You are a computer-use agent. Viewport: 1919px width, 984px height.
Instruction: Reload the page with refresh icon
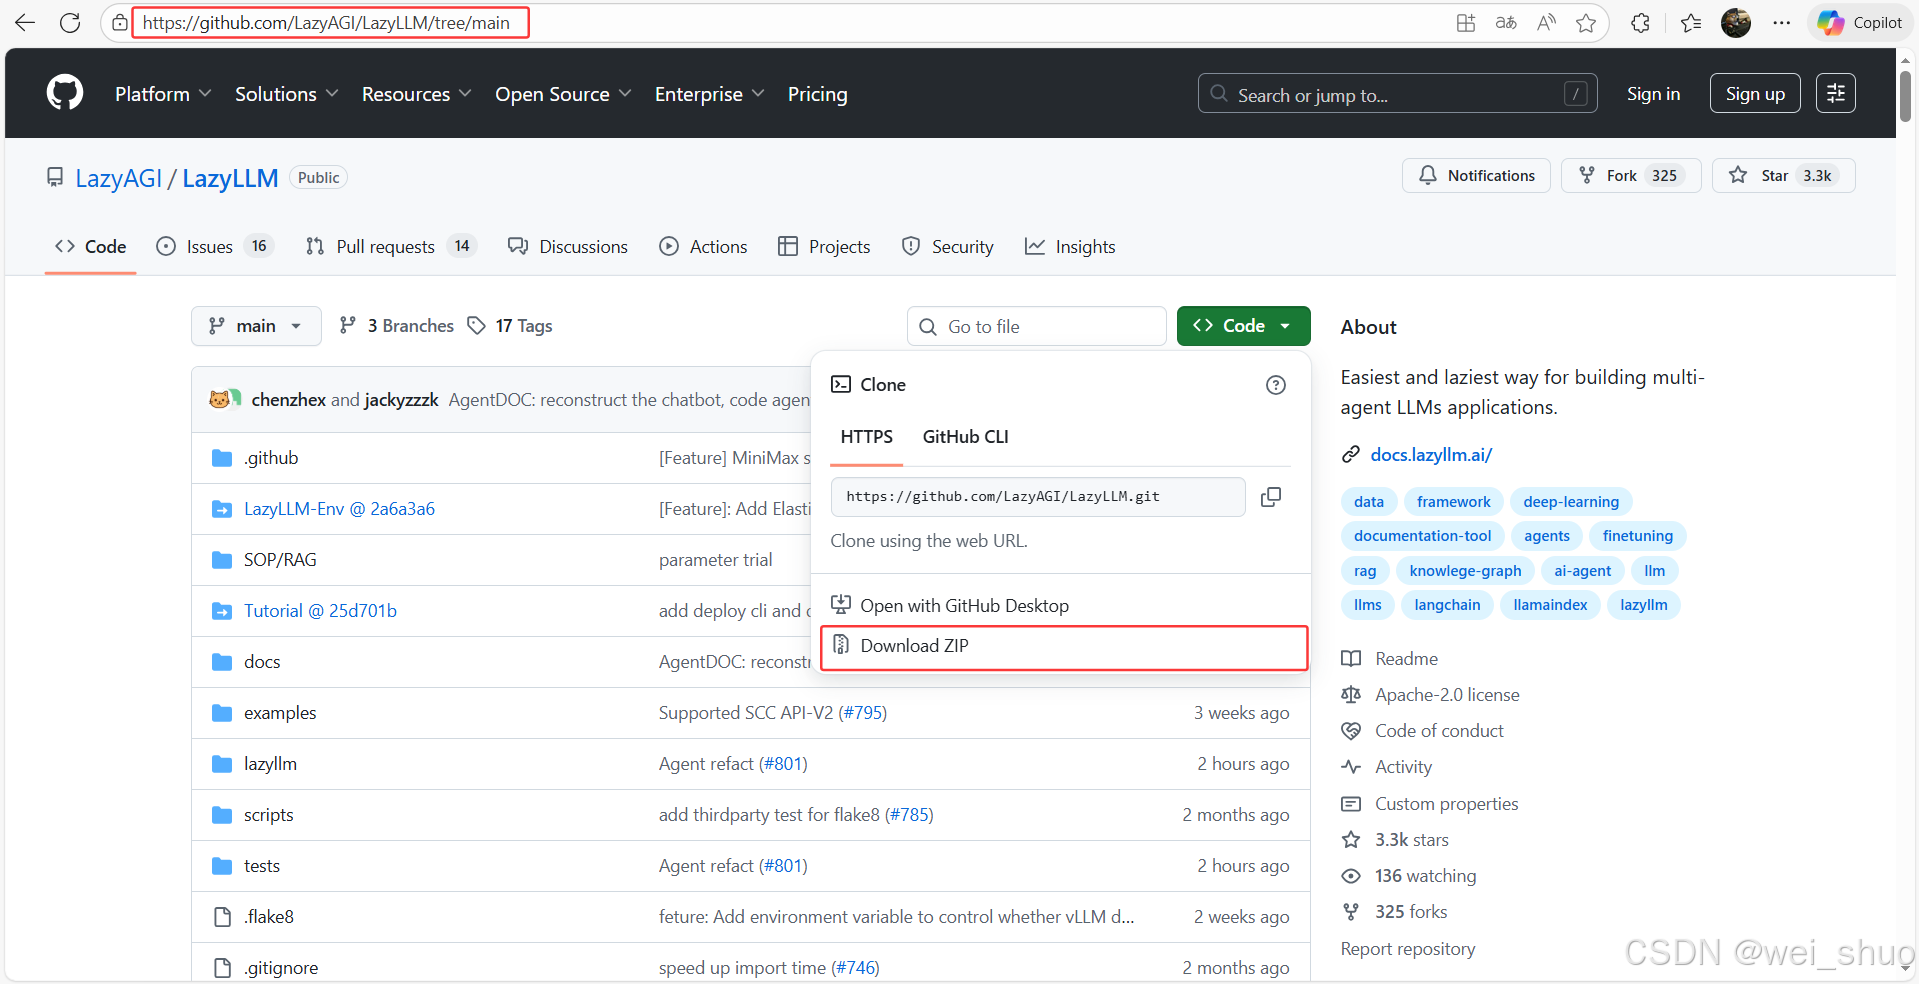tap(70, 23)
